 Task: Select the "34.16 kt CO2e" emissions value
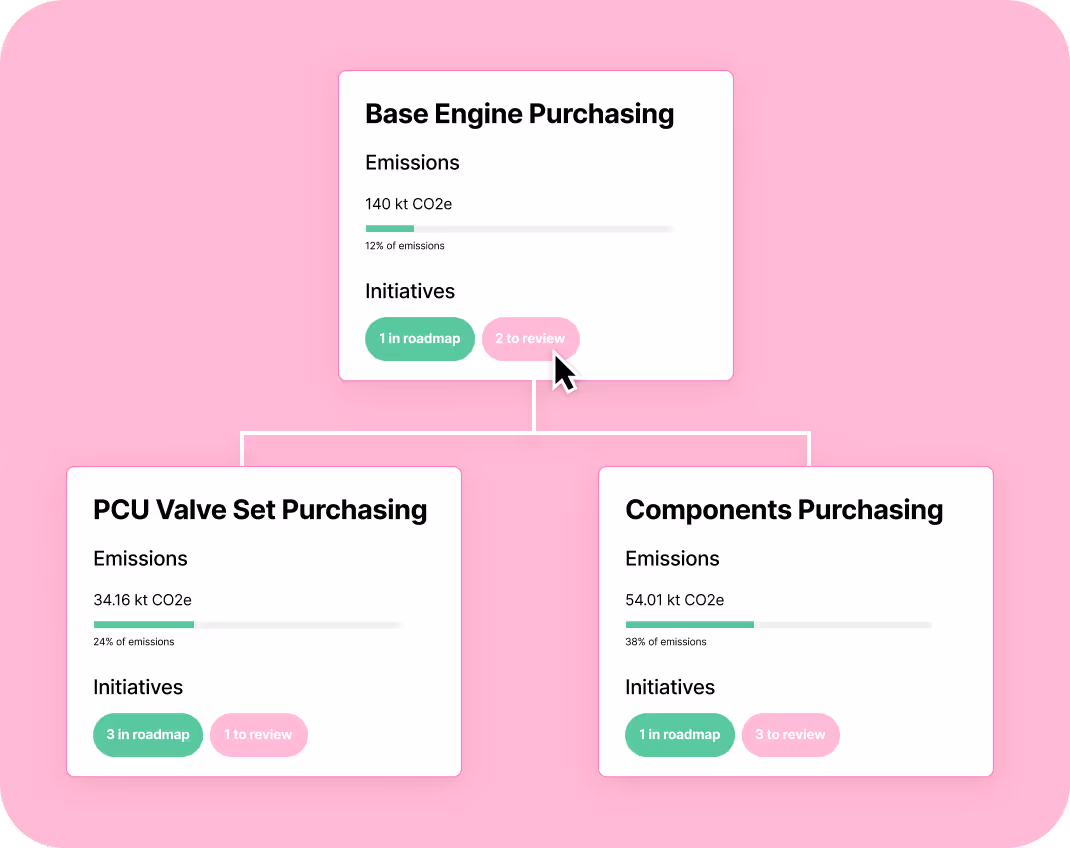142,600
